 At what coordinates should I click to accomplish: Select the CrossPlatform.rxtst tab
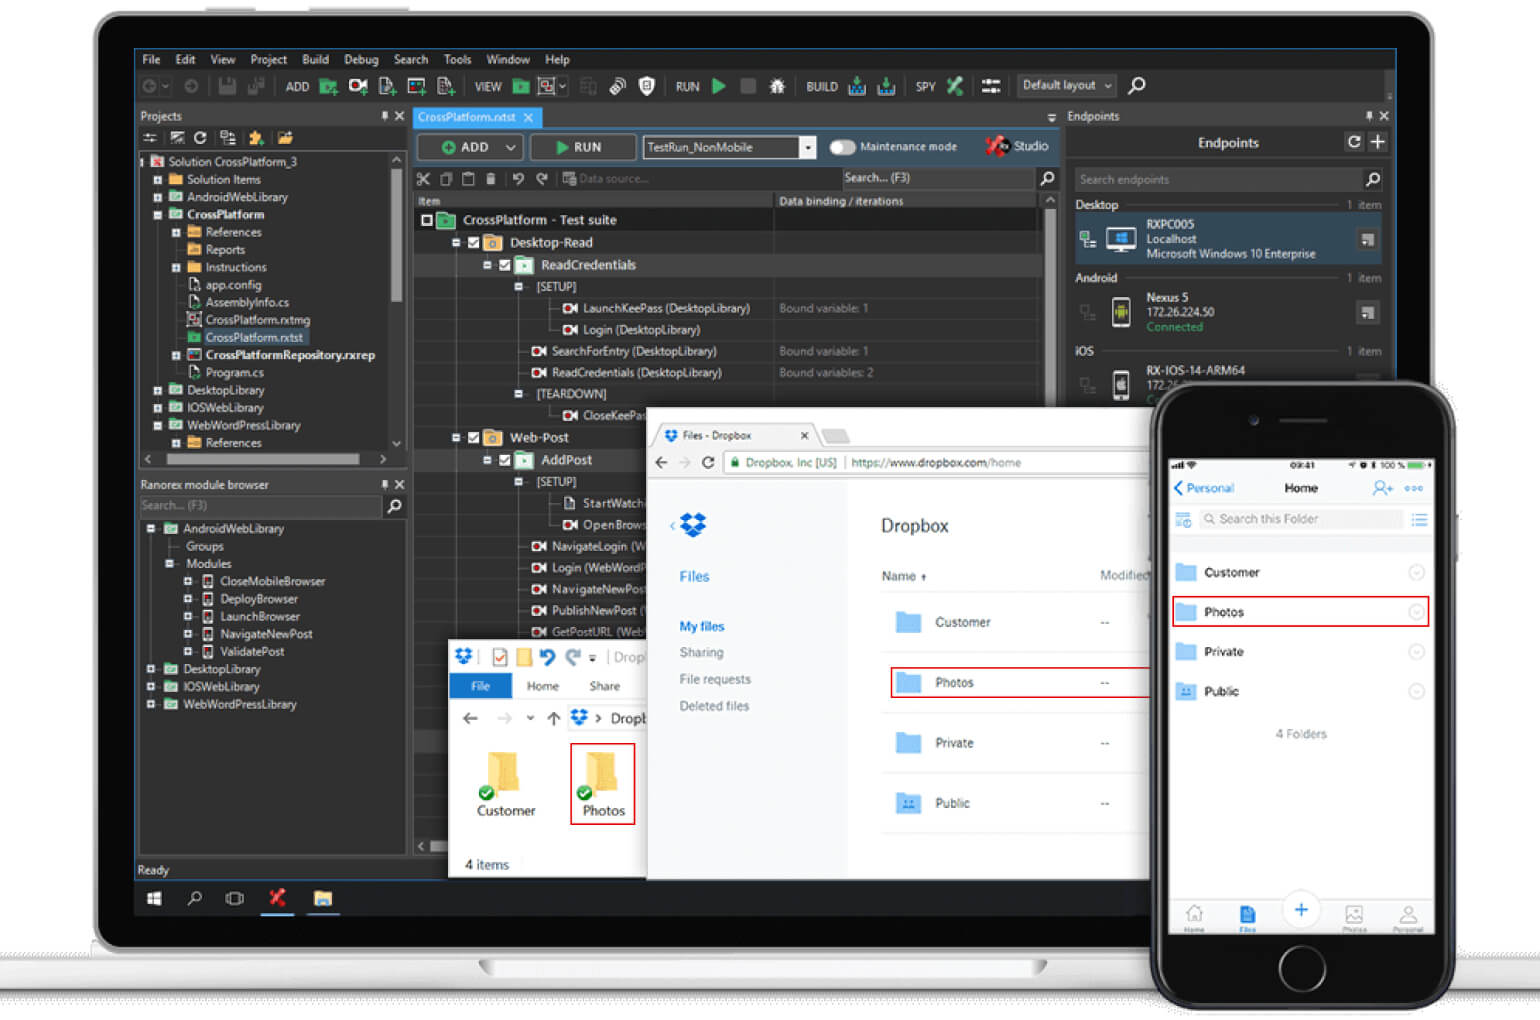470,117
